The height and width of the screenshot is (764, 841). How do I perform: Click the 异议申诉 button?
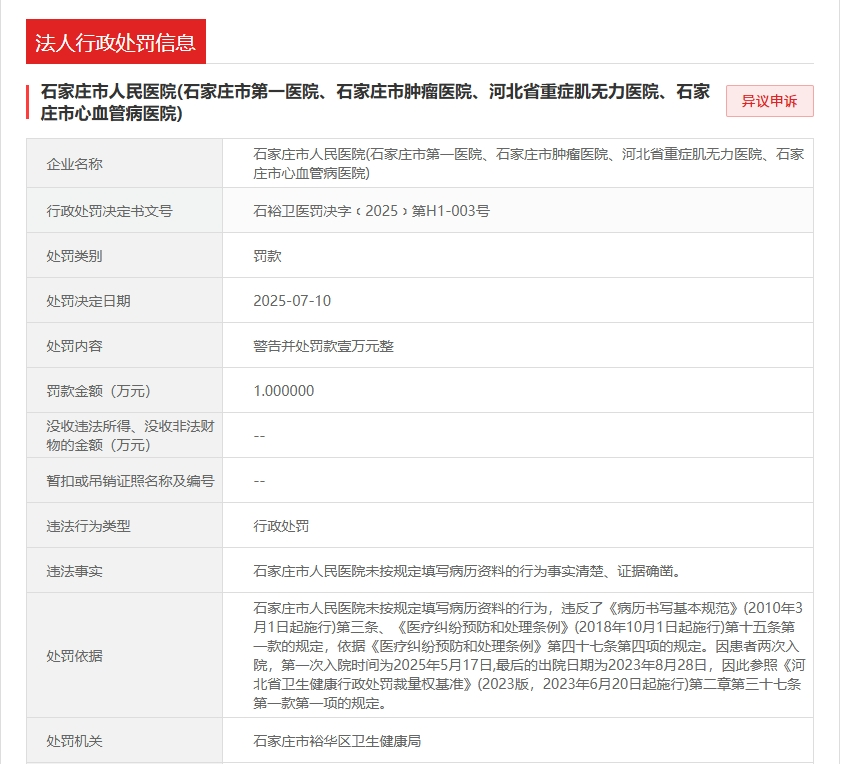tap(769, 101)
